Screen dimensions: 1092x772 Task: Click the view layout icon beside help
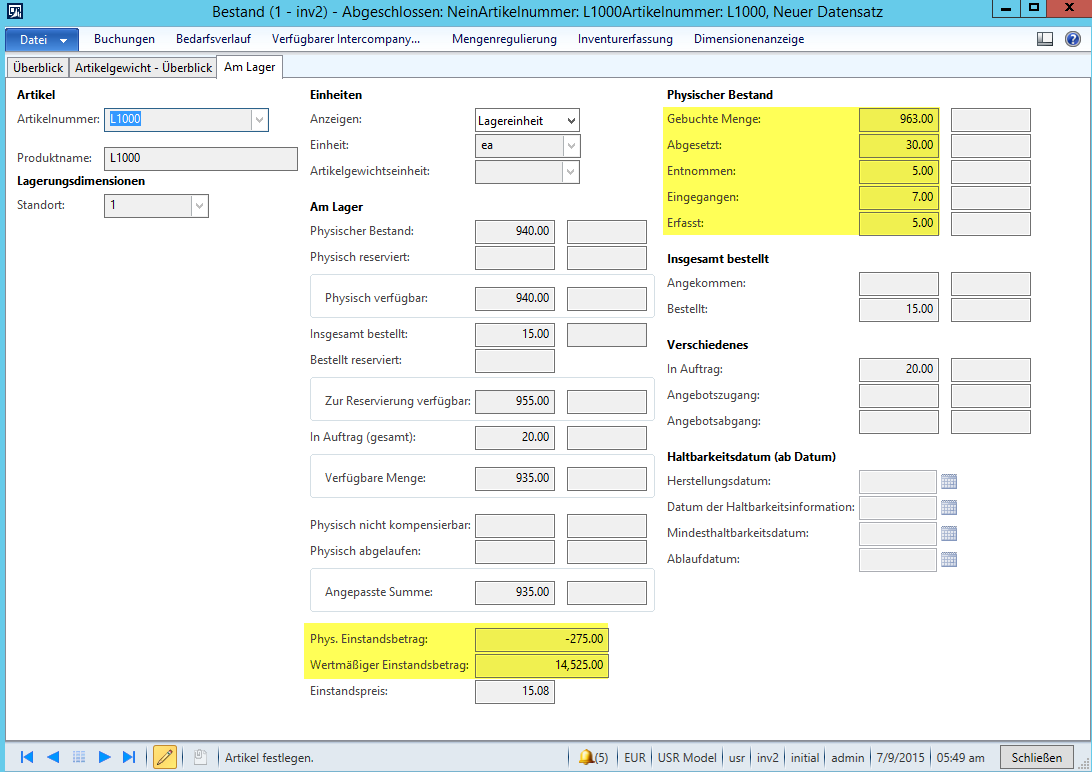click(1045, 39)
